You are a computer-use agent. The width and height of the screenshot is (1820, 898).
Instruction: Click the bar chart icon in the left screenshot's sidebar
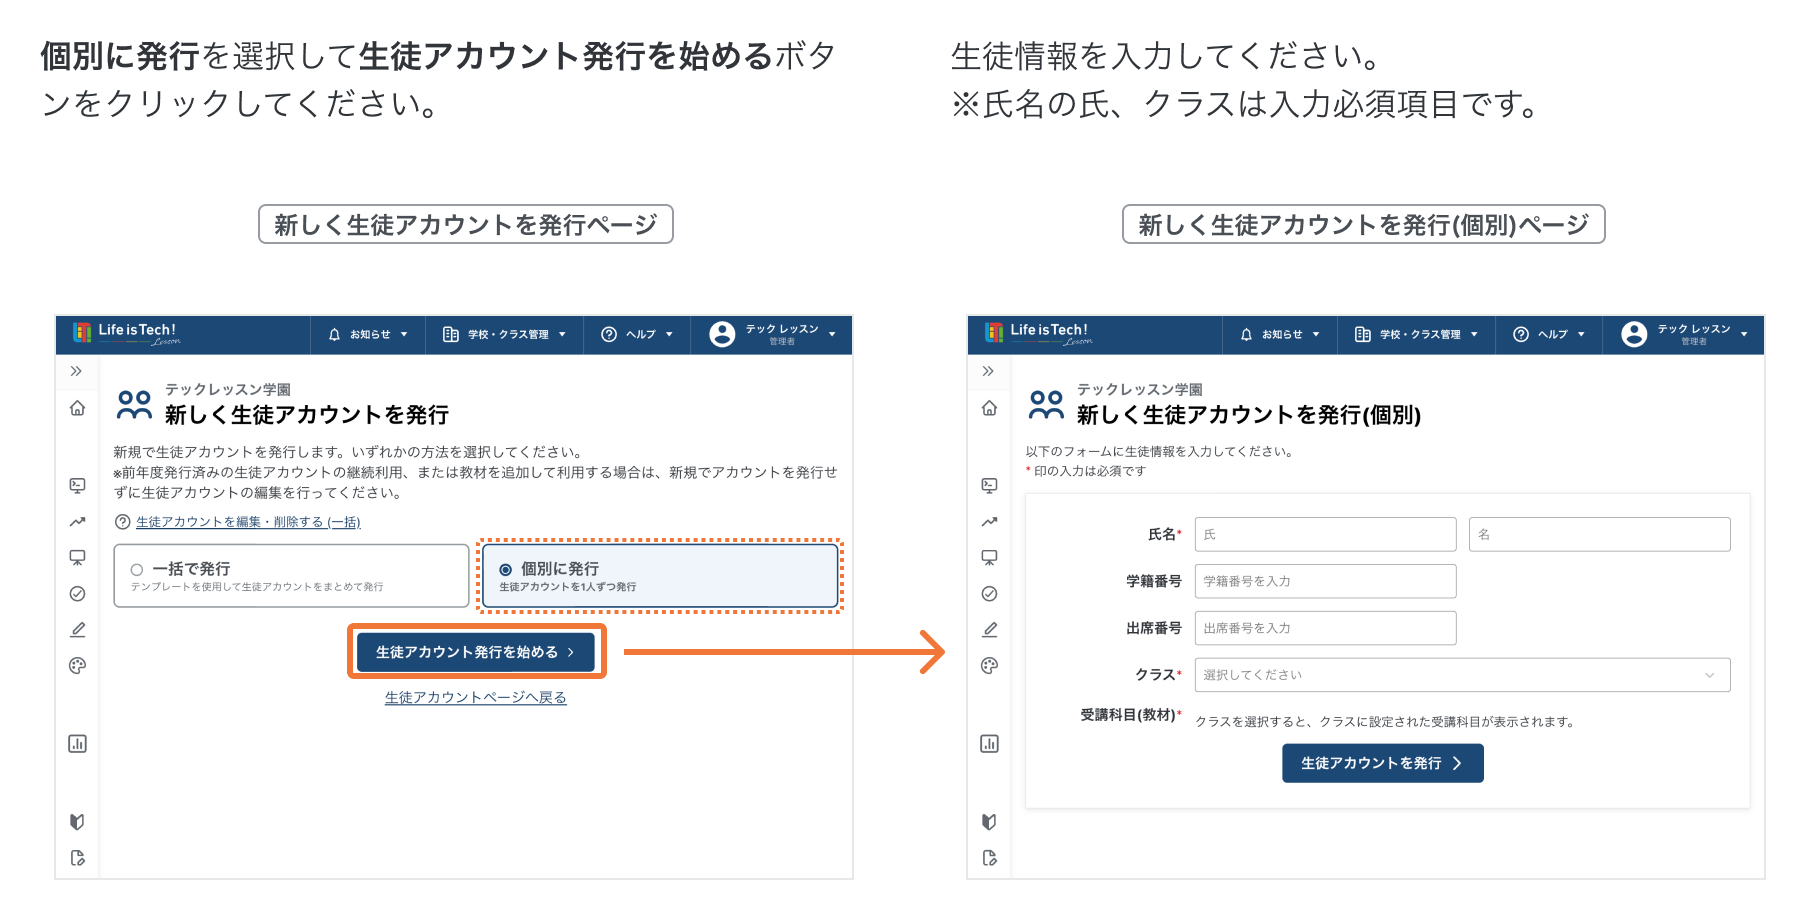click(x=77, y=744)
